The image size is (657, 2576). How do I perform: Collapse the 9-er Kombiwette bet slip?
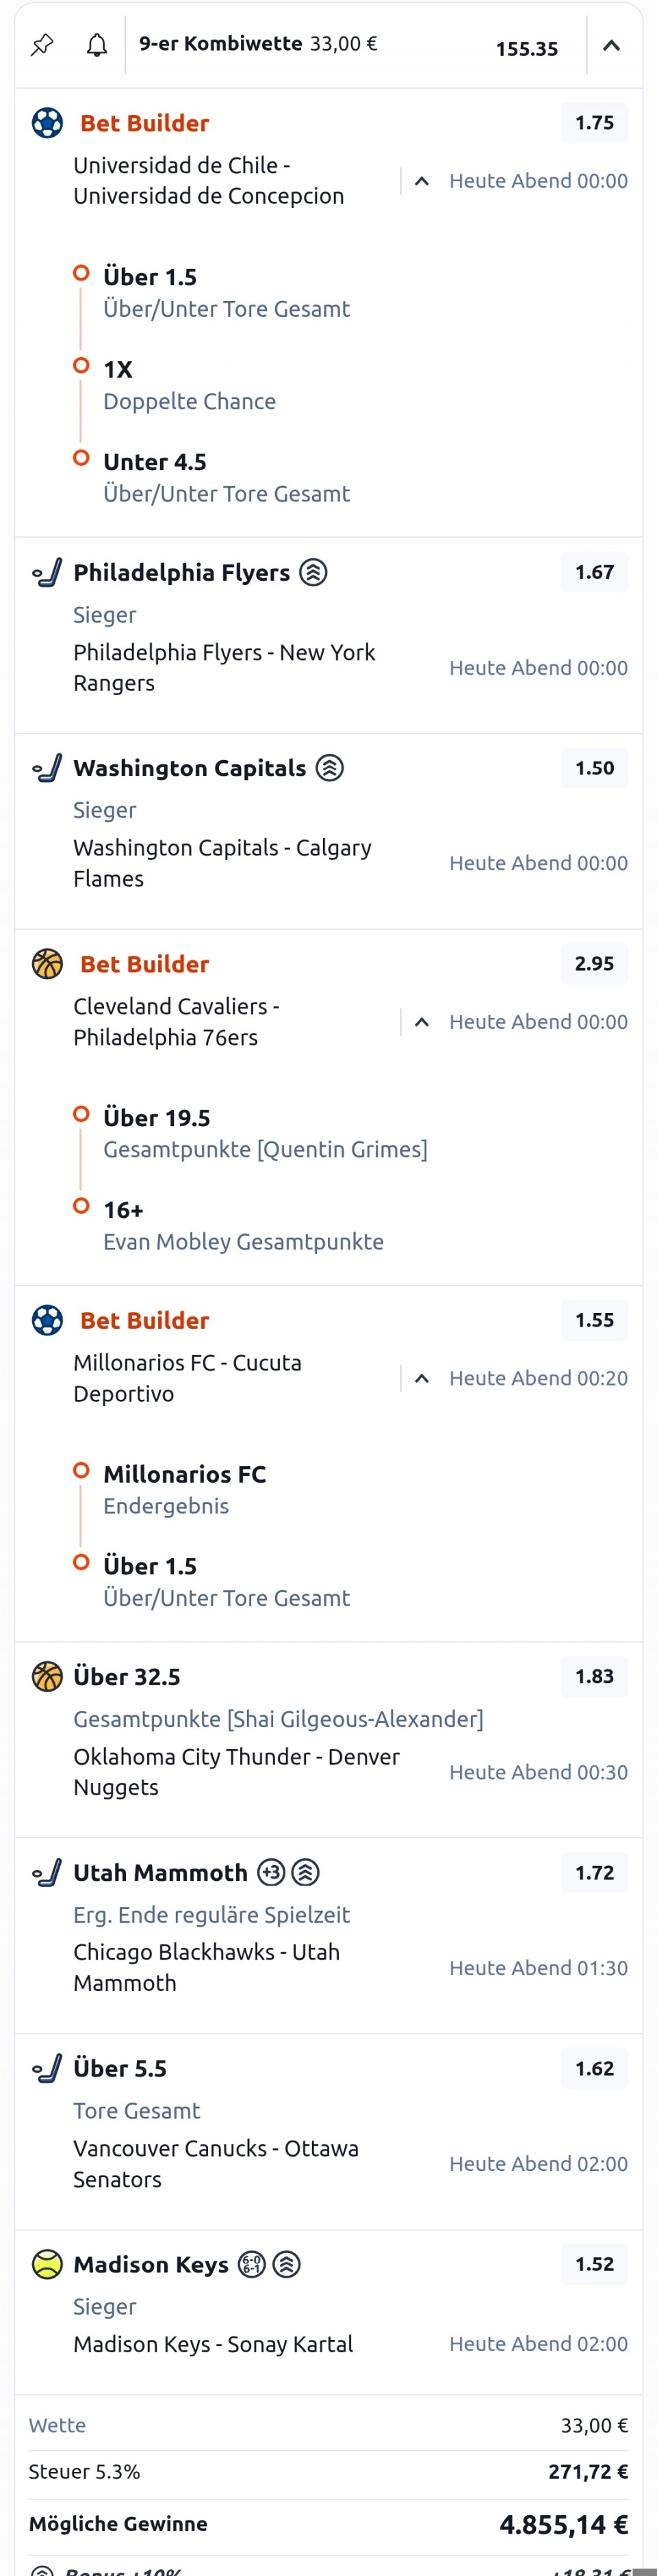click(x=611, y=45)
